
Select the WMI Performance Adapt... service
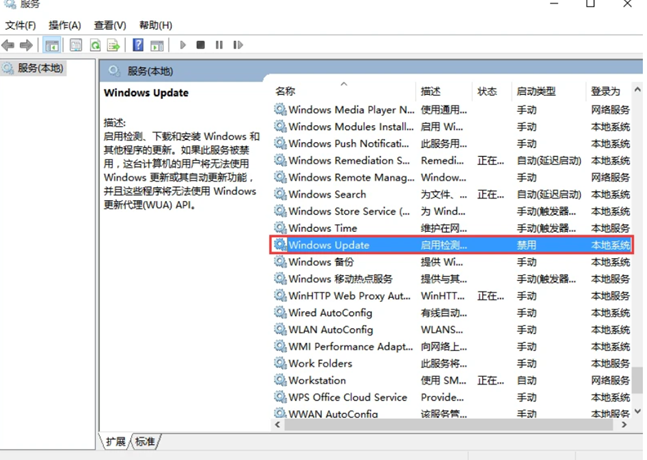452,347
